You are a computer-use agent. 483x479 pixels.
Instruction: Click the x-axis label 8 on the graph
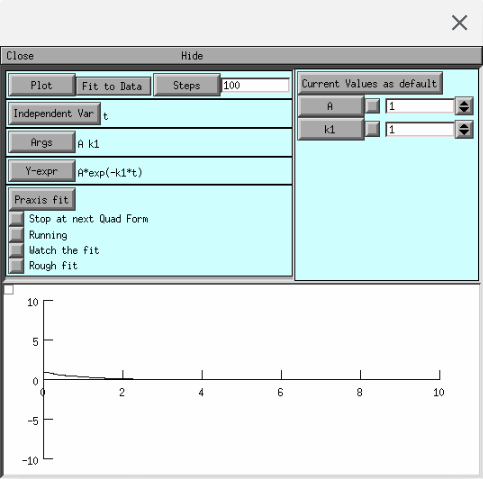coord(359,392)
